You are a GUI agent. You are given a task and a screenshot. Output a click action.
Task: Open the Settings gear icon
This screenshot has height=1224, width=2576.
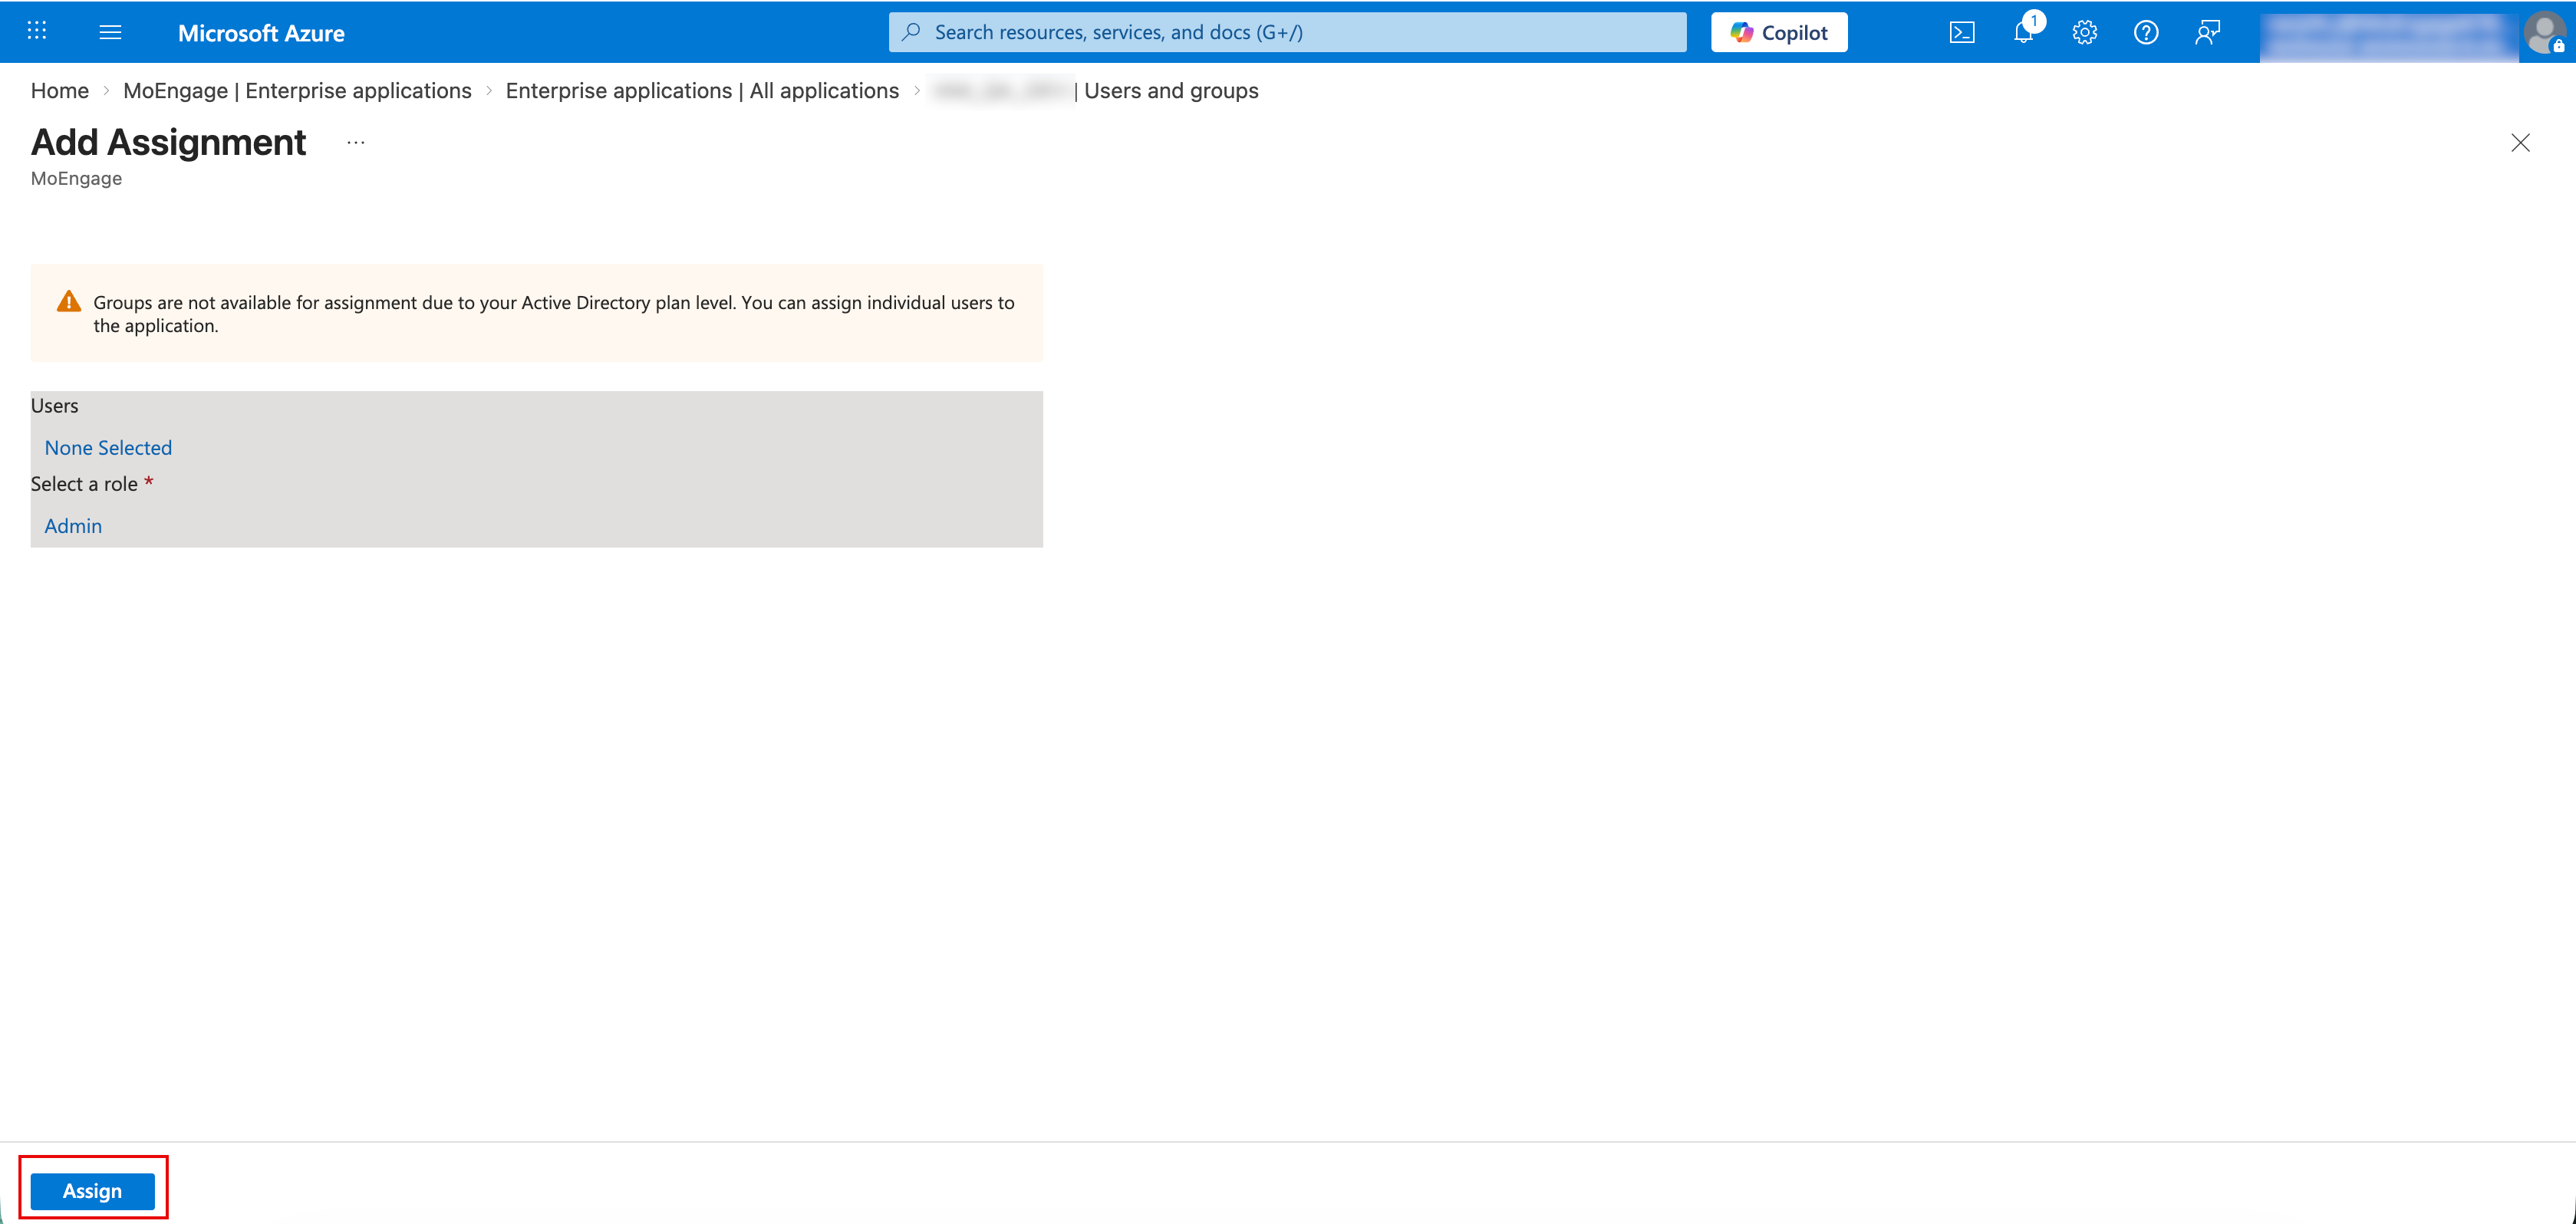point(2084,32)
